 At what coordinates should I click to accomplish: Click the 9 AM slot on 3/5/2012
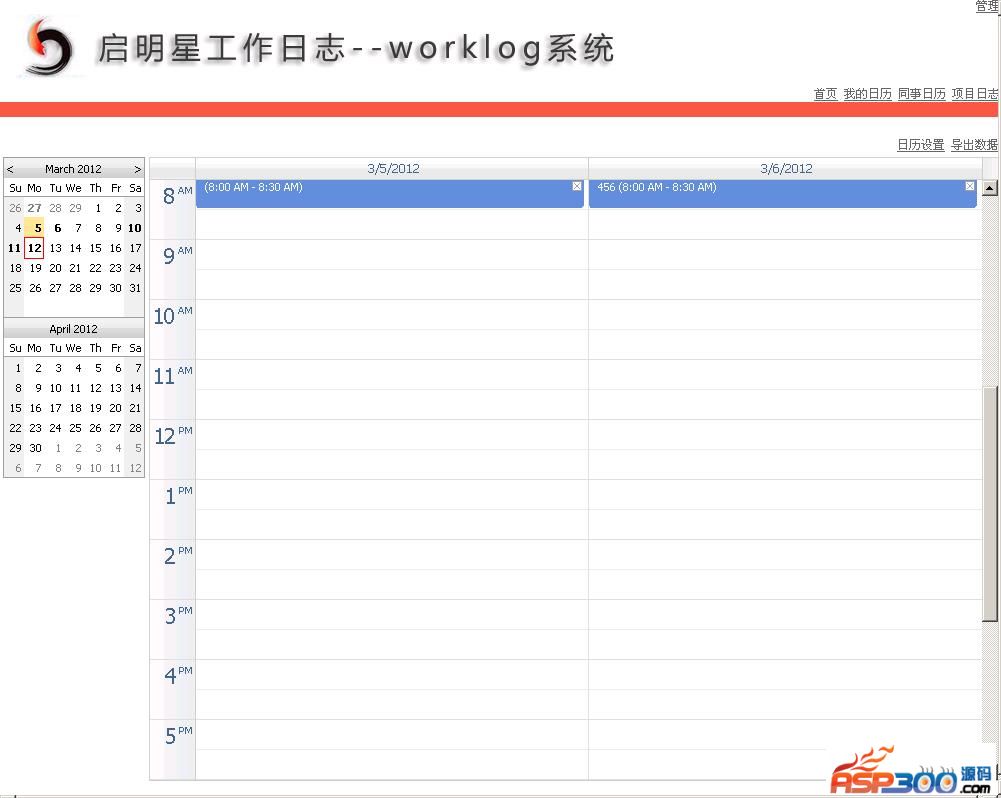pos(392,255)
